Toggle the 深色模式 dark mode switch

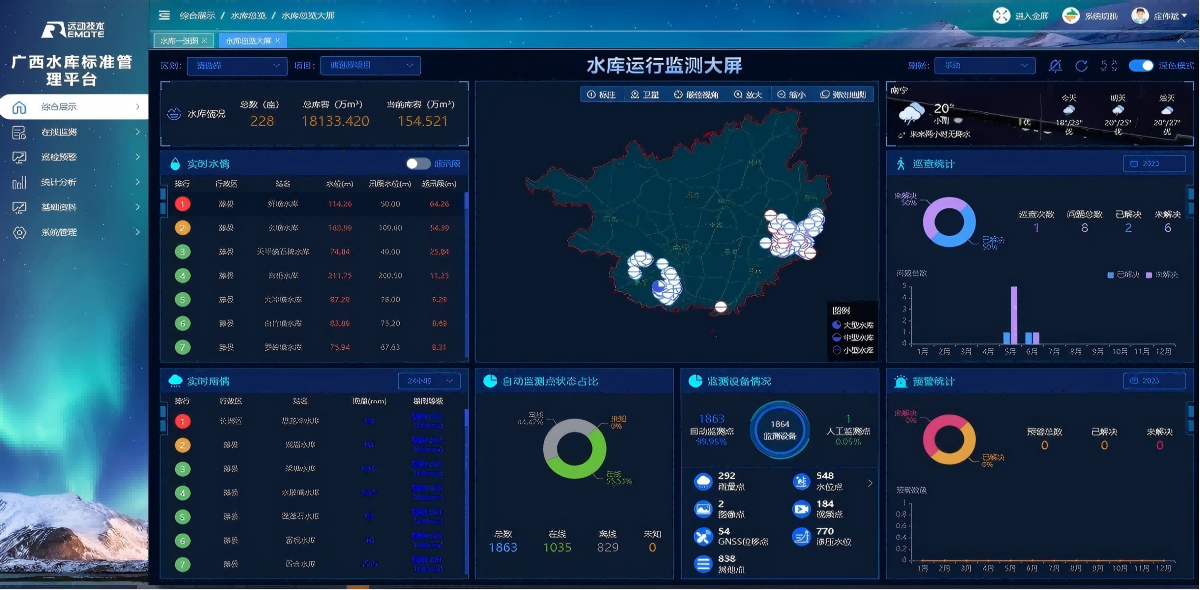pyautogui.click(x=1140, y=66)
